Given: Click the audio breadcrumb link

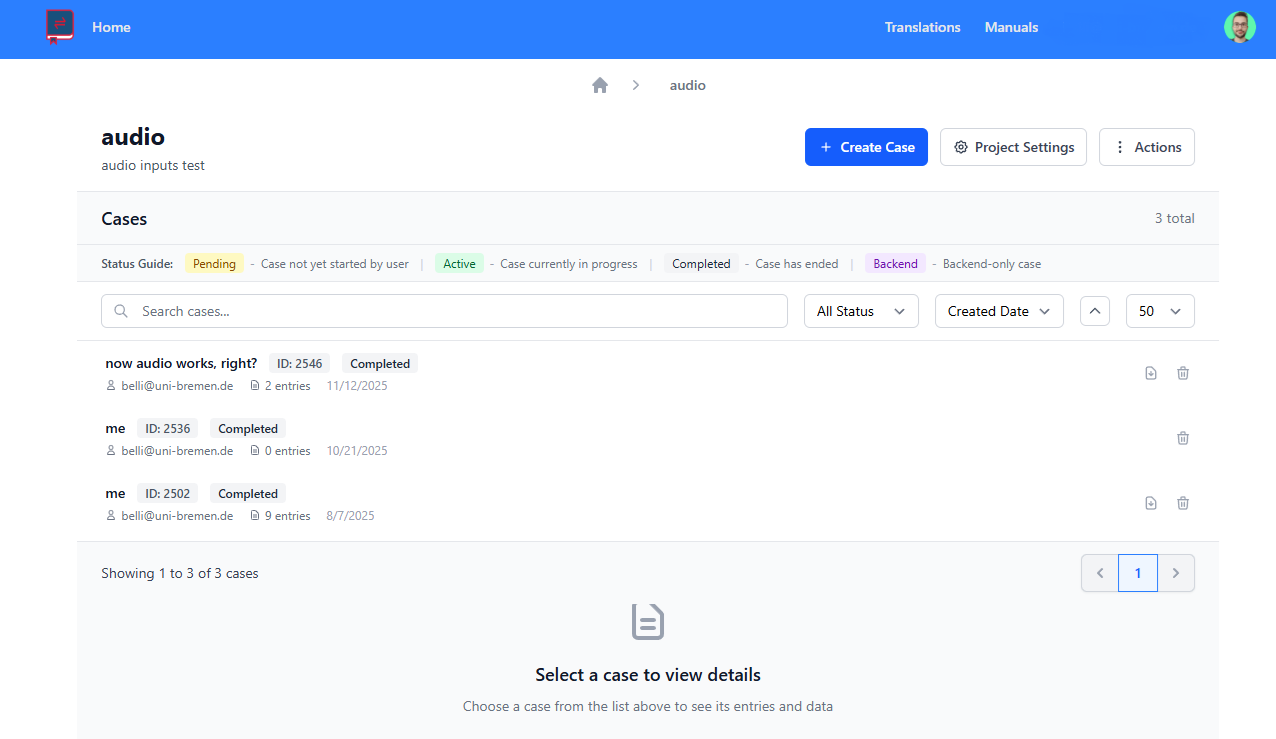Looking at the screenshot, I should [x=688, y=85].
